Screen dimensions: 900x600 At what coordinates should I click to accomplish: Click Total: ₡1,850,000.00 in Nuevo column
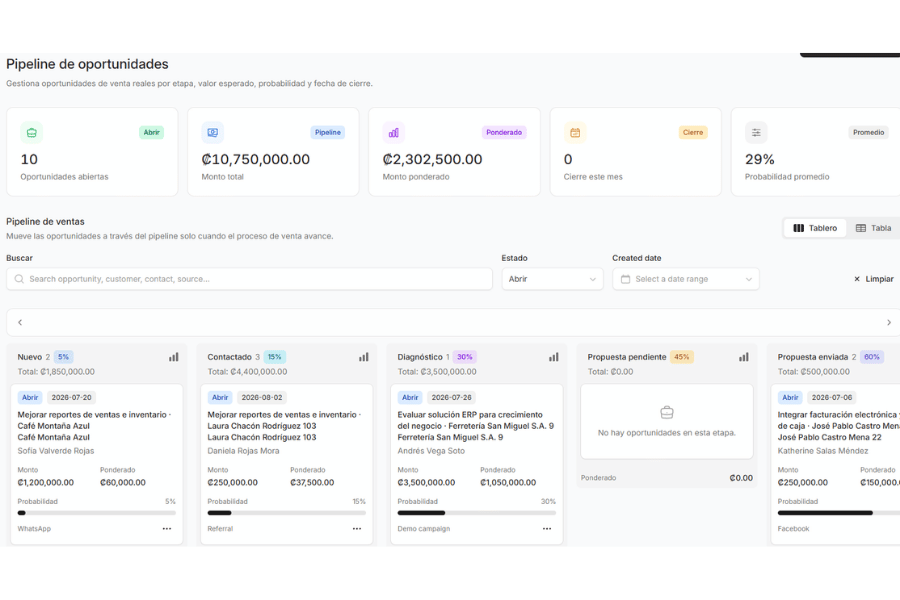pyautogui.click(x=56, y=371)
